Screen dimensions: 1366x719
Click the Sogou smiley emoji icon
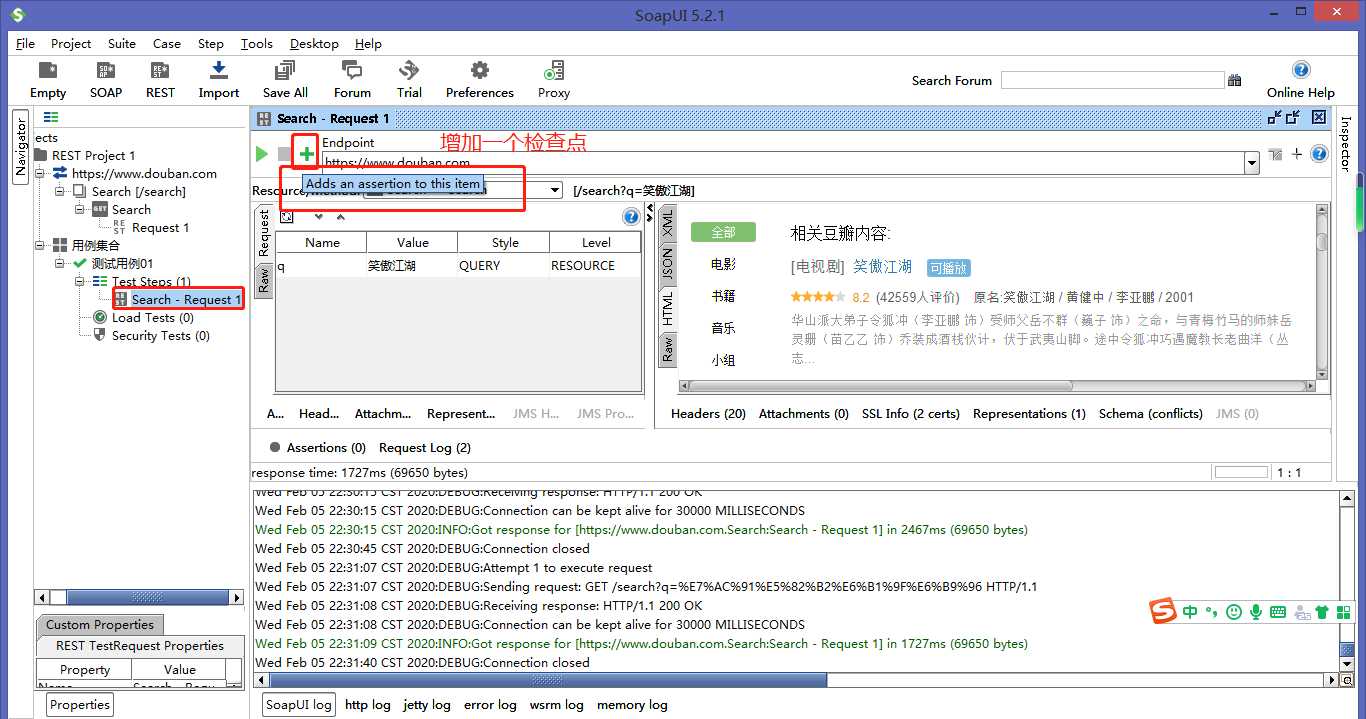click(1234, 611)
